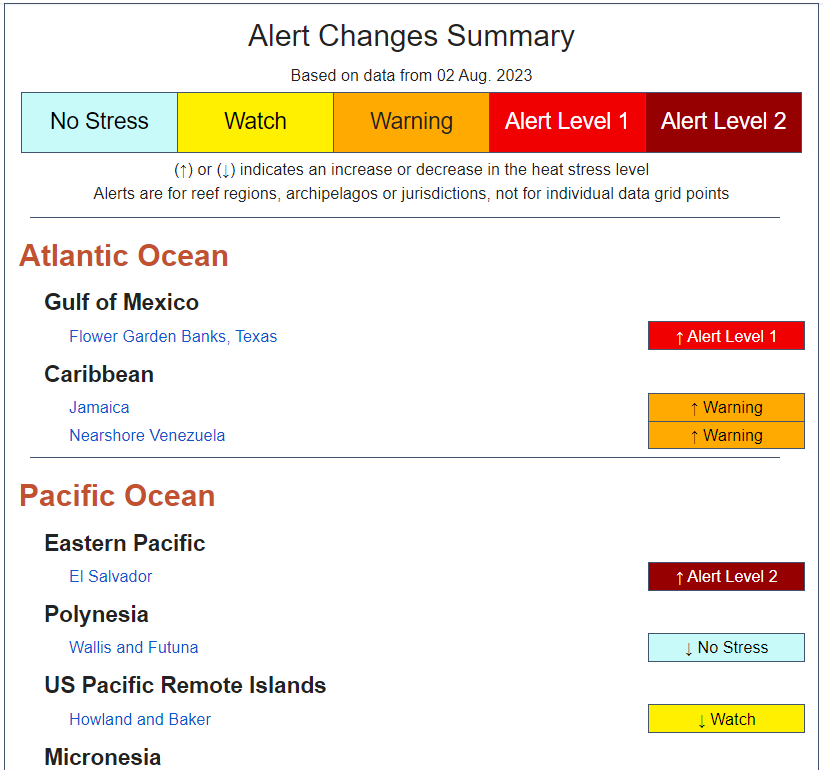Viewport: 823px width, 770px height.
Task: Click Flower Garden Banks Alert Level 1 badge
Action: coord(726,335)
